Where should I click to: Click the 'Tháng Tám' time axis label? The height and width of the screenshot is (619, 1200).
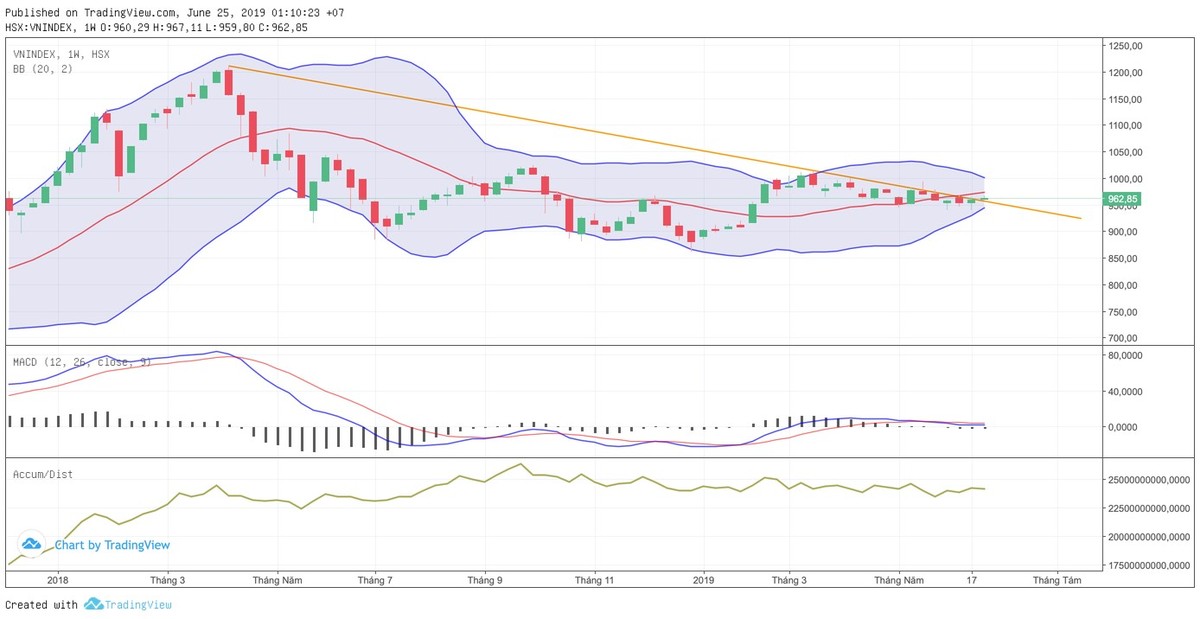pyautogui.click(x=1056, y=579)
